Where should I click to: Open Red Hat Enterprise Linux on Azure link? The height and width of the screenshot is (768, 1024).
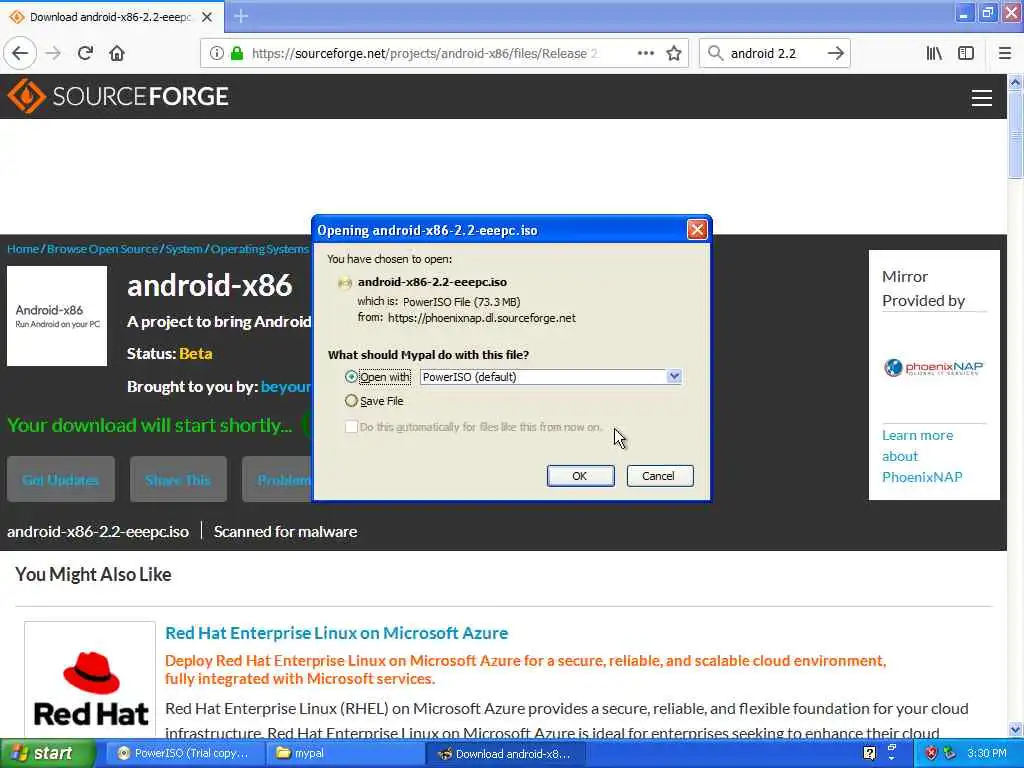336,633
